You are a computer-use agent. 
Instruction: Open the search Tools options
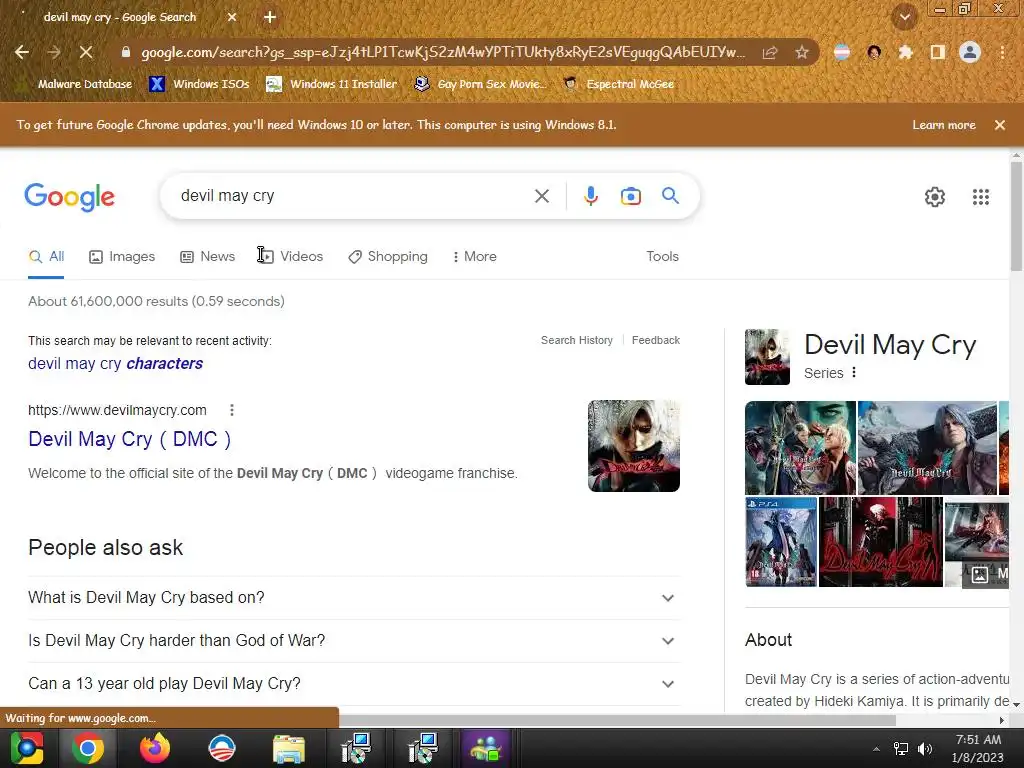click(662, 257)
